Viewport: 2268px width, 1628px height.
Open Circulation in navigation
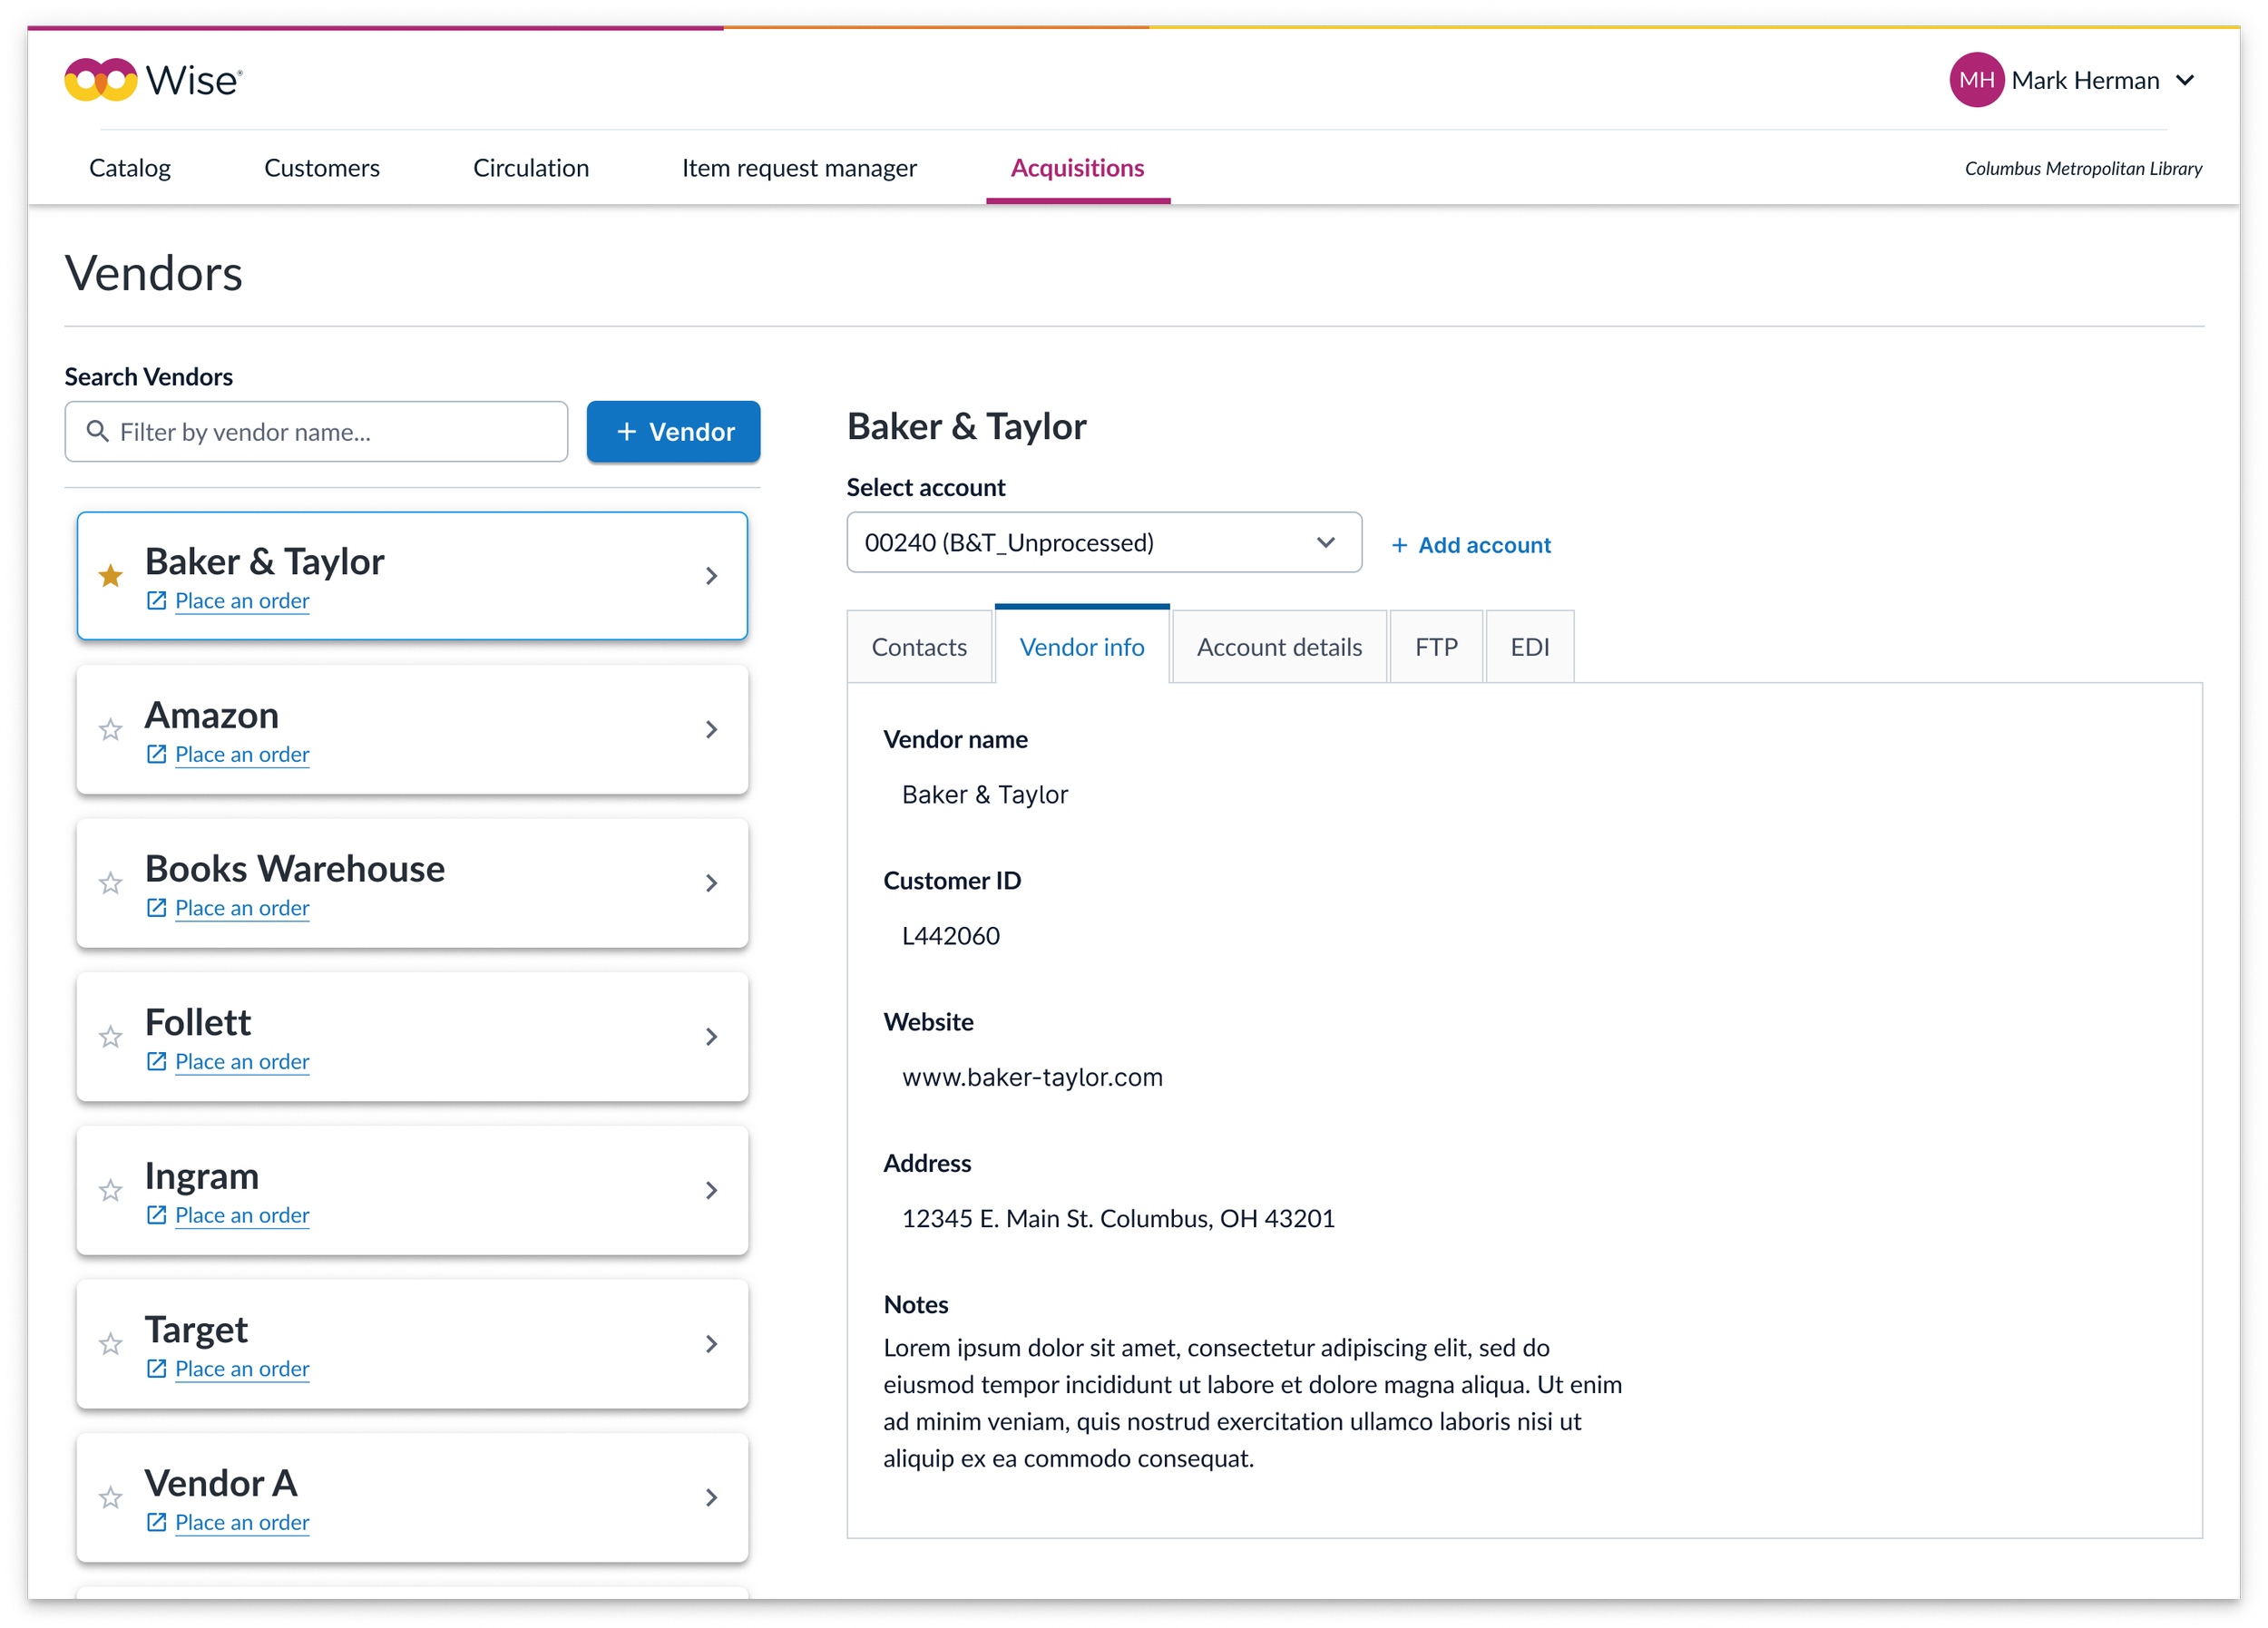[531, 168]
